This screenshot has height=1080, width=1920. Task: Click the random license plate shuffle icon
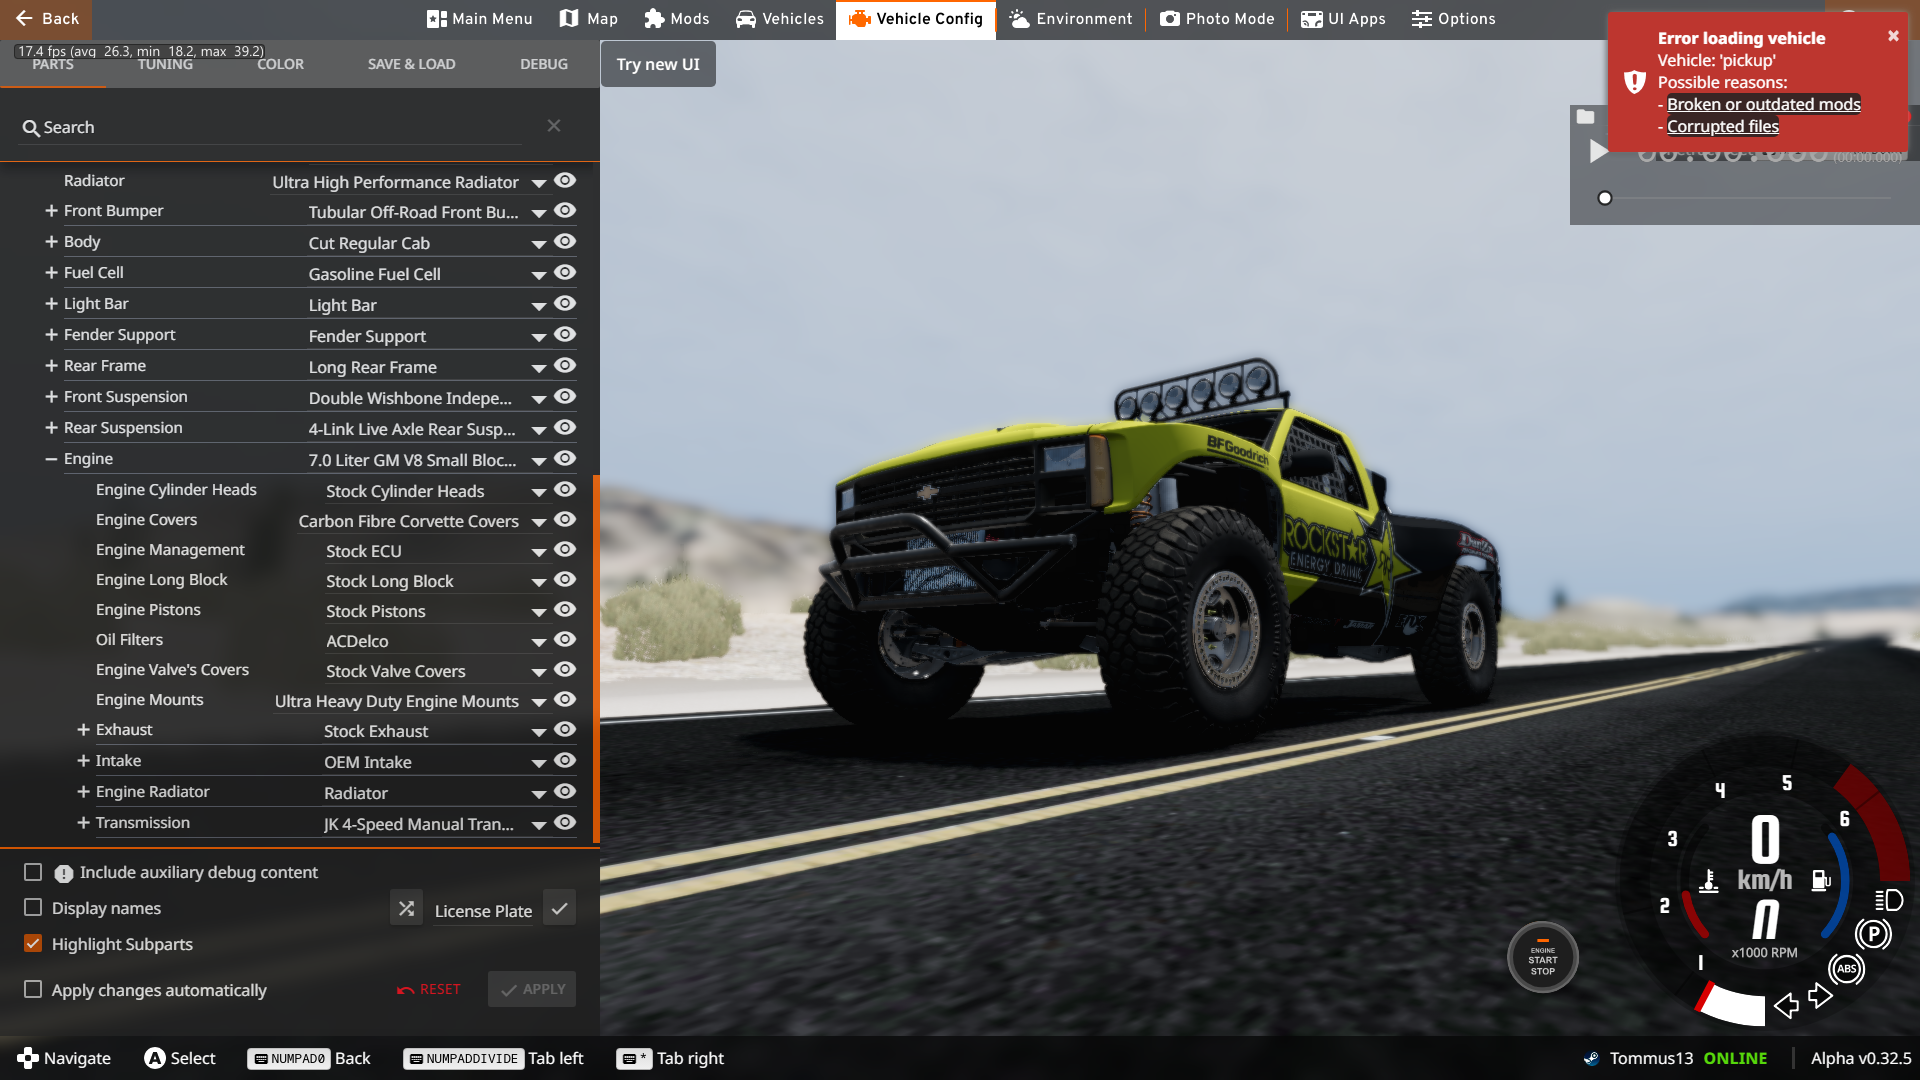point(406,909)
